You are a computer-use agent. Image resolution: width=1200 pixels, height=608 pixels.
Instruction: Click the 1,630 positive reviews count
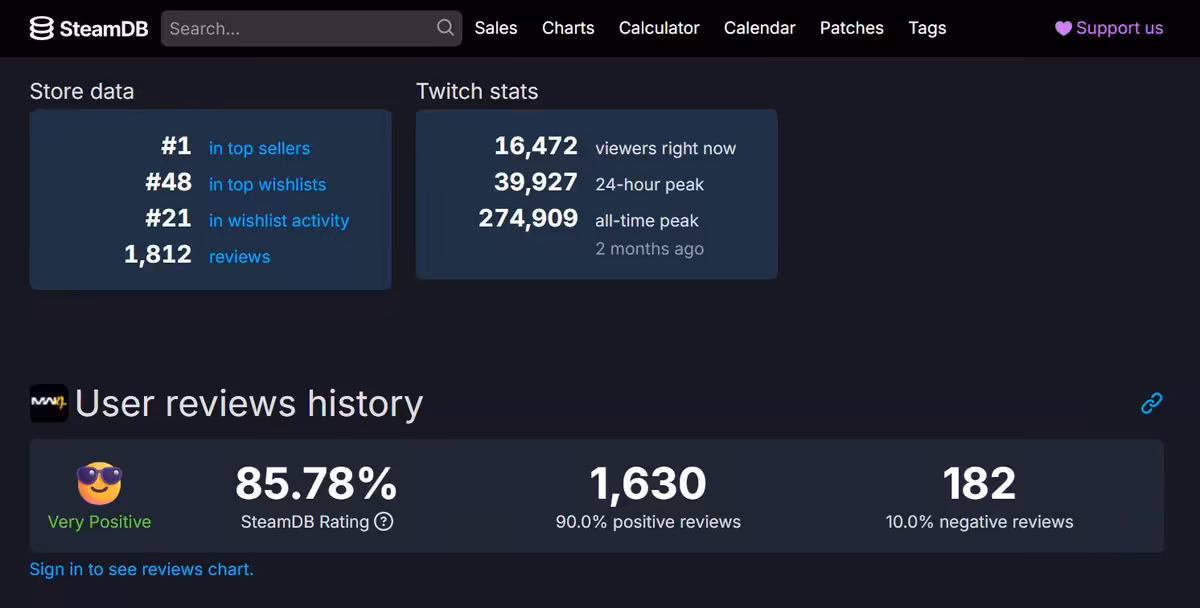point(648,484)
